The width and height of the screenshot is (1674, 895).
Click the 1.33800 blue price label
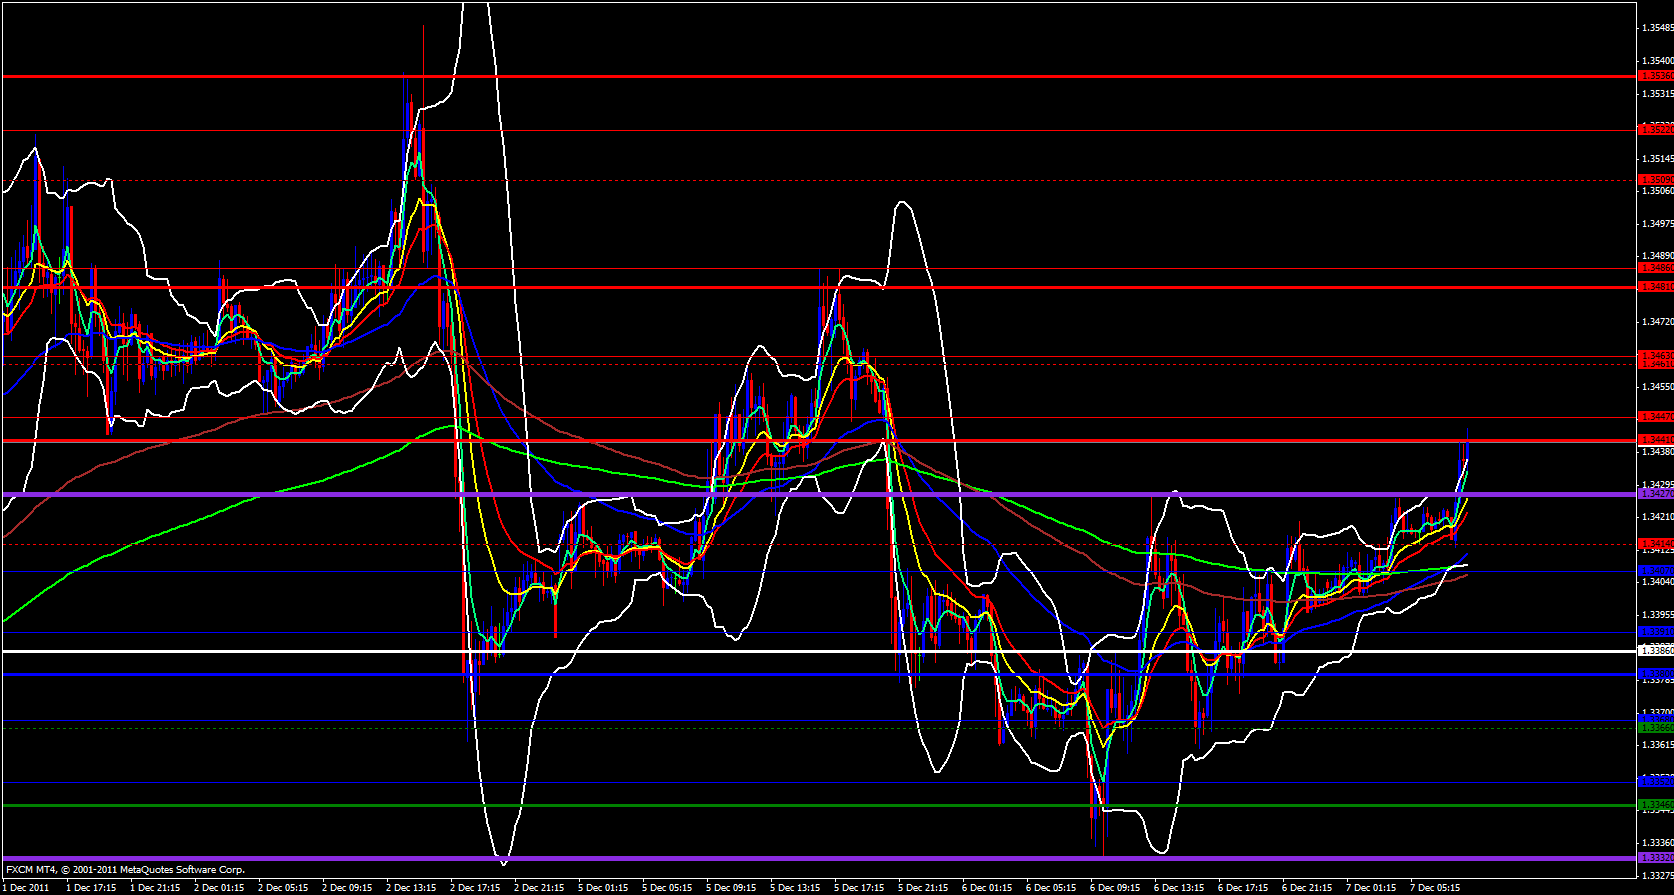[x=1655, y=674]
